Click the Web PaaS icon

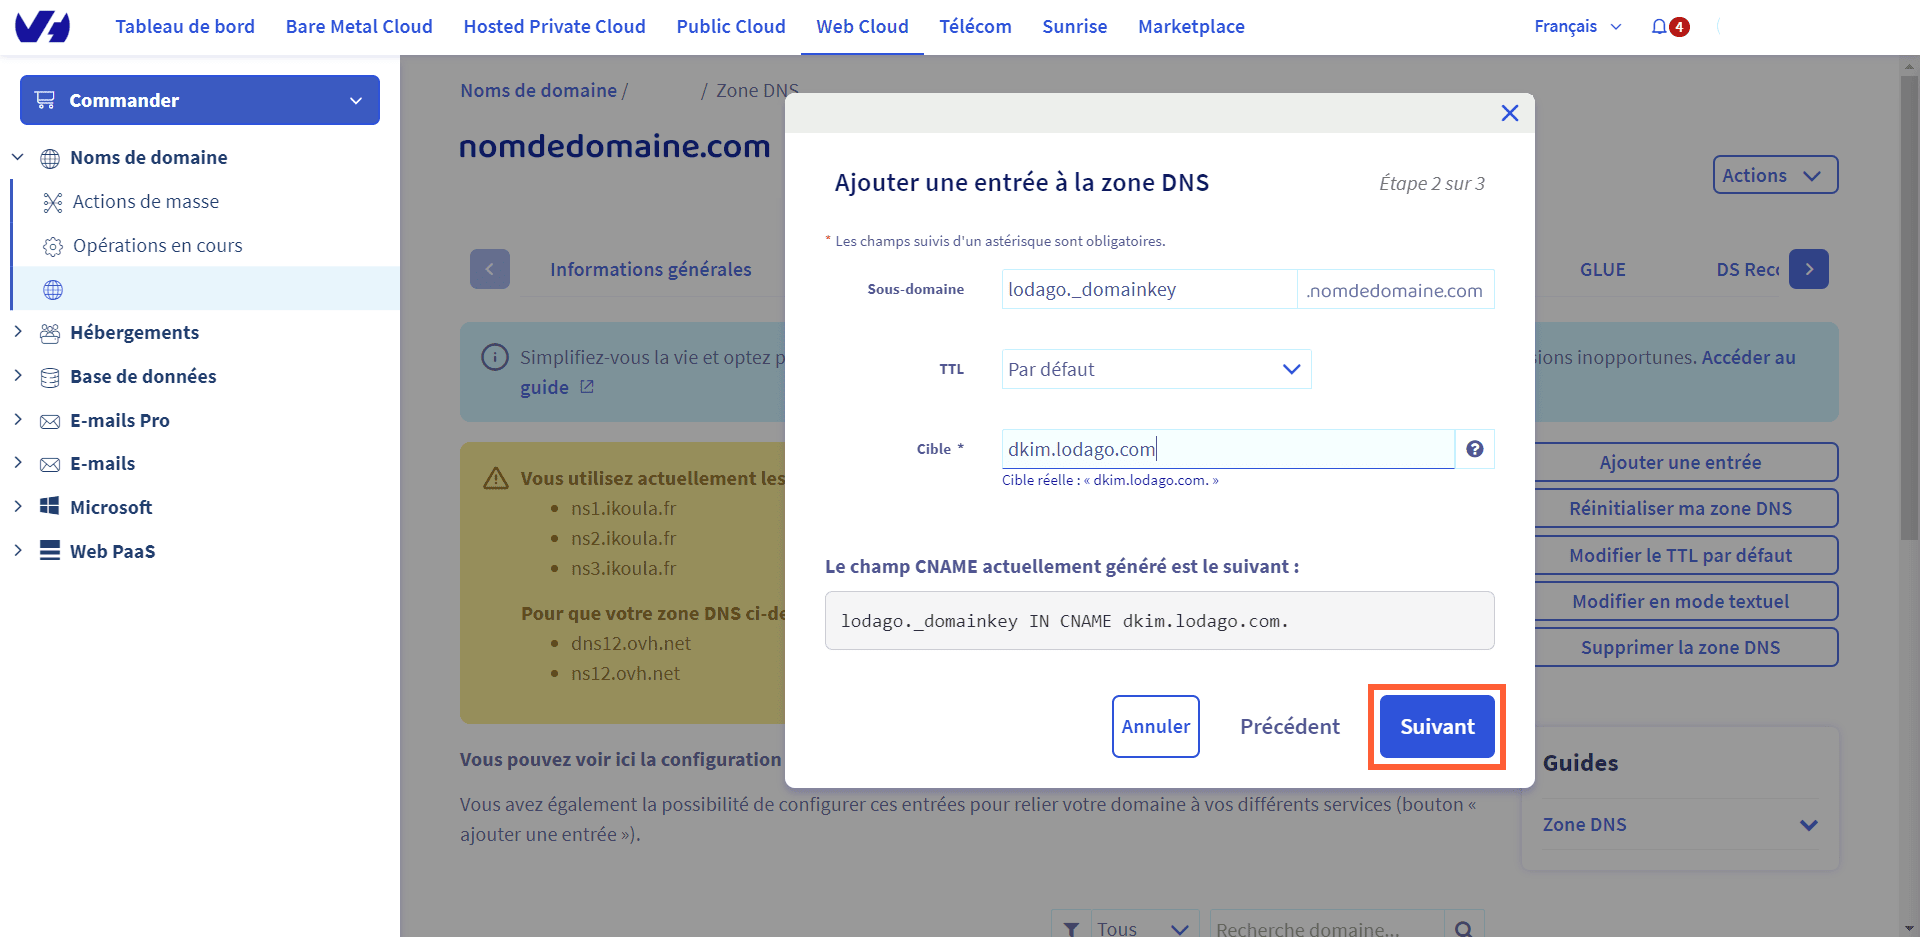pos(50,550)
